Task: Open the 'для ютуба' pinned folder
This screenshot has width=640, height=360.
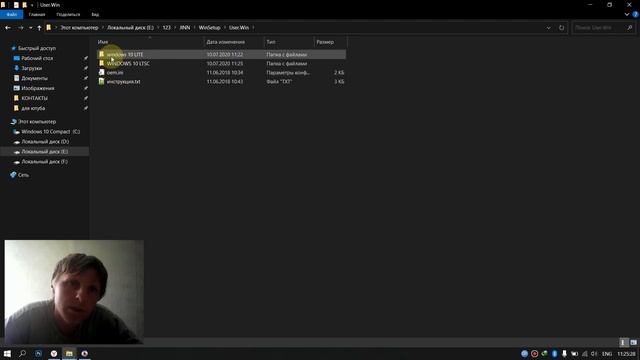Action: click(33, 108)
